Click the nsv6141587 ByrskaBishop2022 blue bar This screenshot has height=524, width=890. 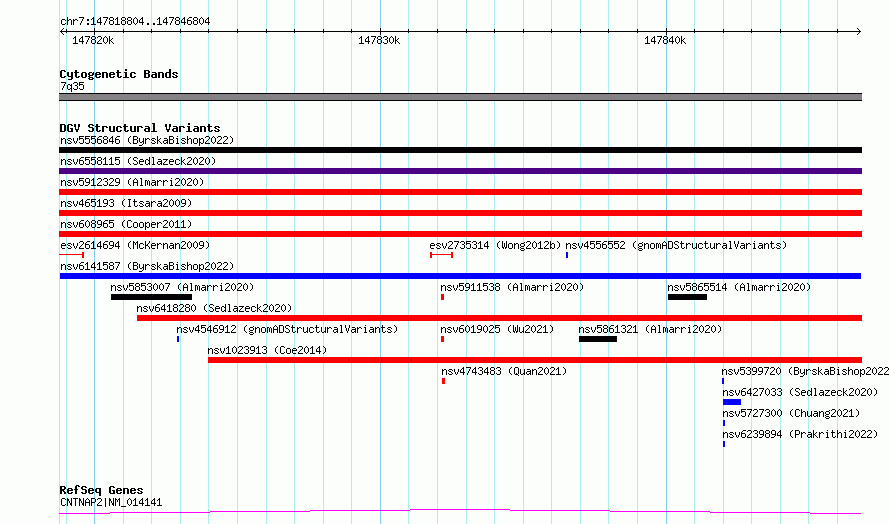[460, 276]
